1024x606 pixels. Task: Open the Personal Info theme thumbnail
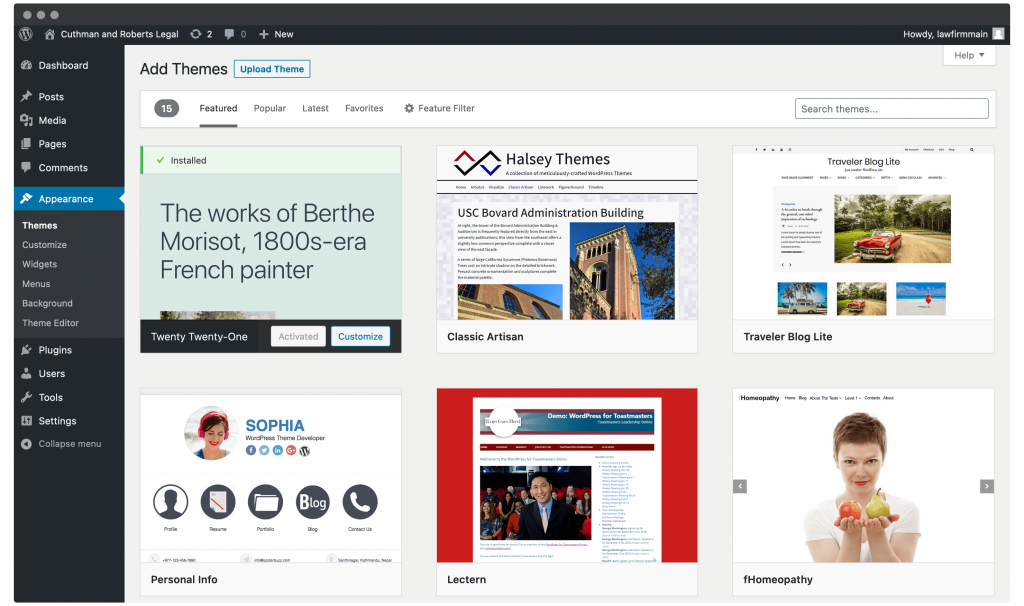[x=271, y=476]
